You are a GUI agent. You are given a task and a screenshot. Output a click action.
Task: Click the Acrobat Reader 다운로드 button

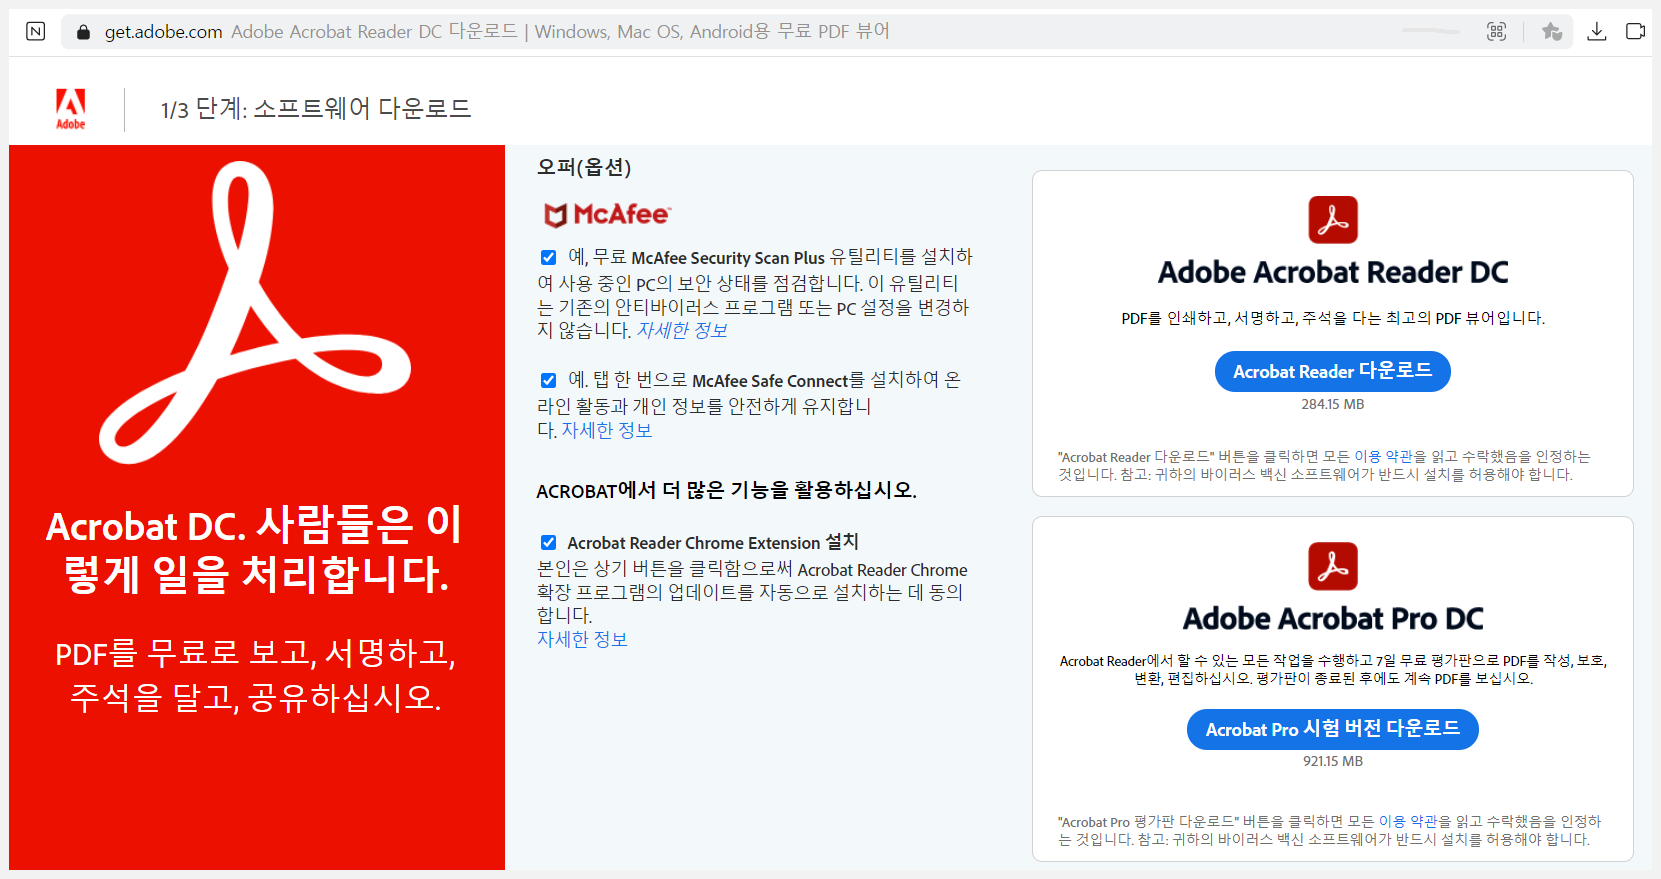pyautogui.click(x=1333, y=371)
